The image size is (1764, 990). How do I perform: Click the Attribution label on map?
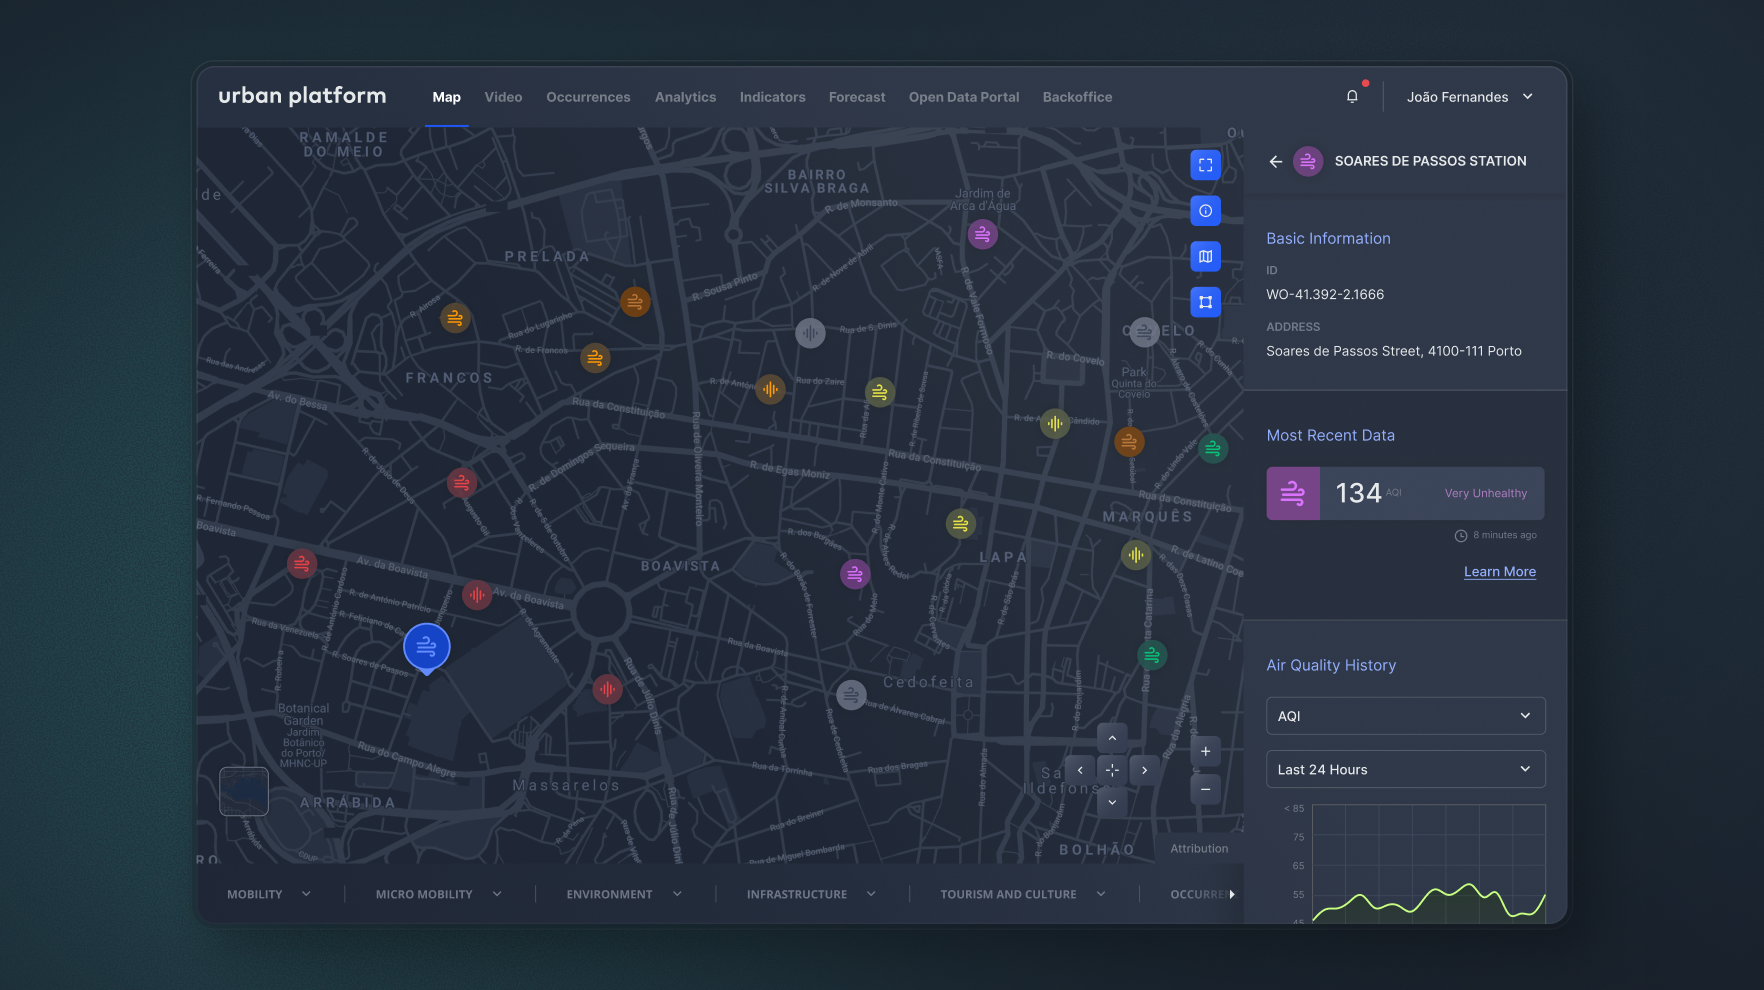[x=1199, y=849]
